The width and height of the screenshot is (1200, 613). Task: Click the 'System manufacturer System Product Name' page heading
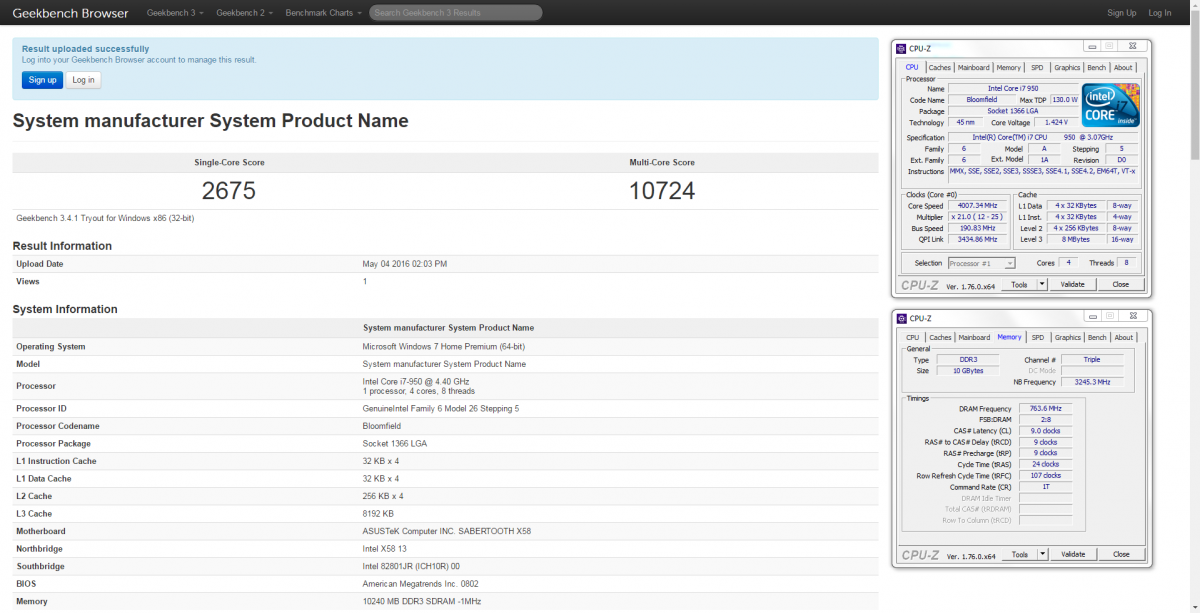[x=210, y=121]
